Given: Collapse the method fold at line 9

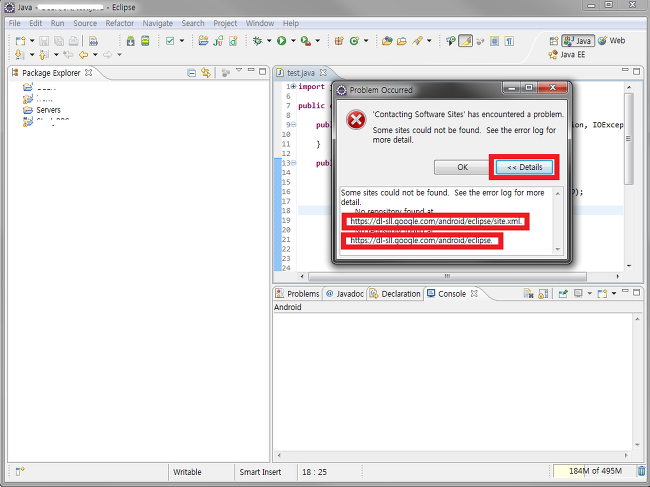Looking at the screenshot, I should click(x=293, y=125).
